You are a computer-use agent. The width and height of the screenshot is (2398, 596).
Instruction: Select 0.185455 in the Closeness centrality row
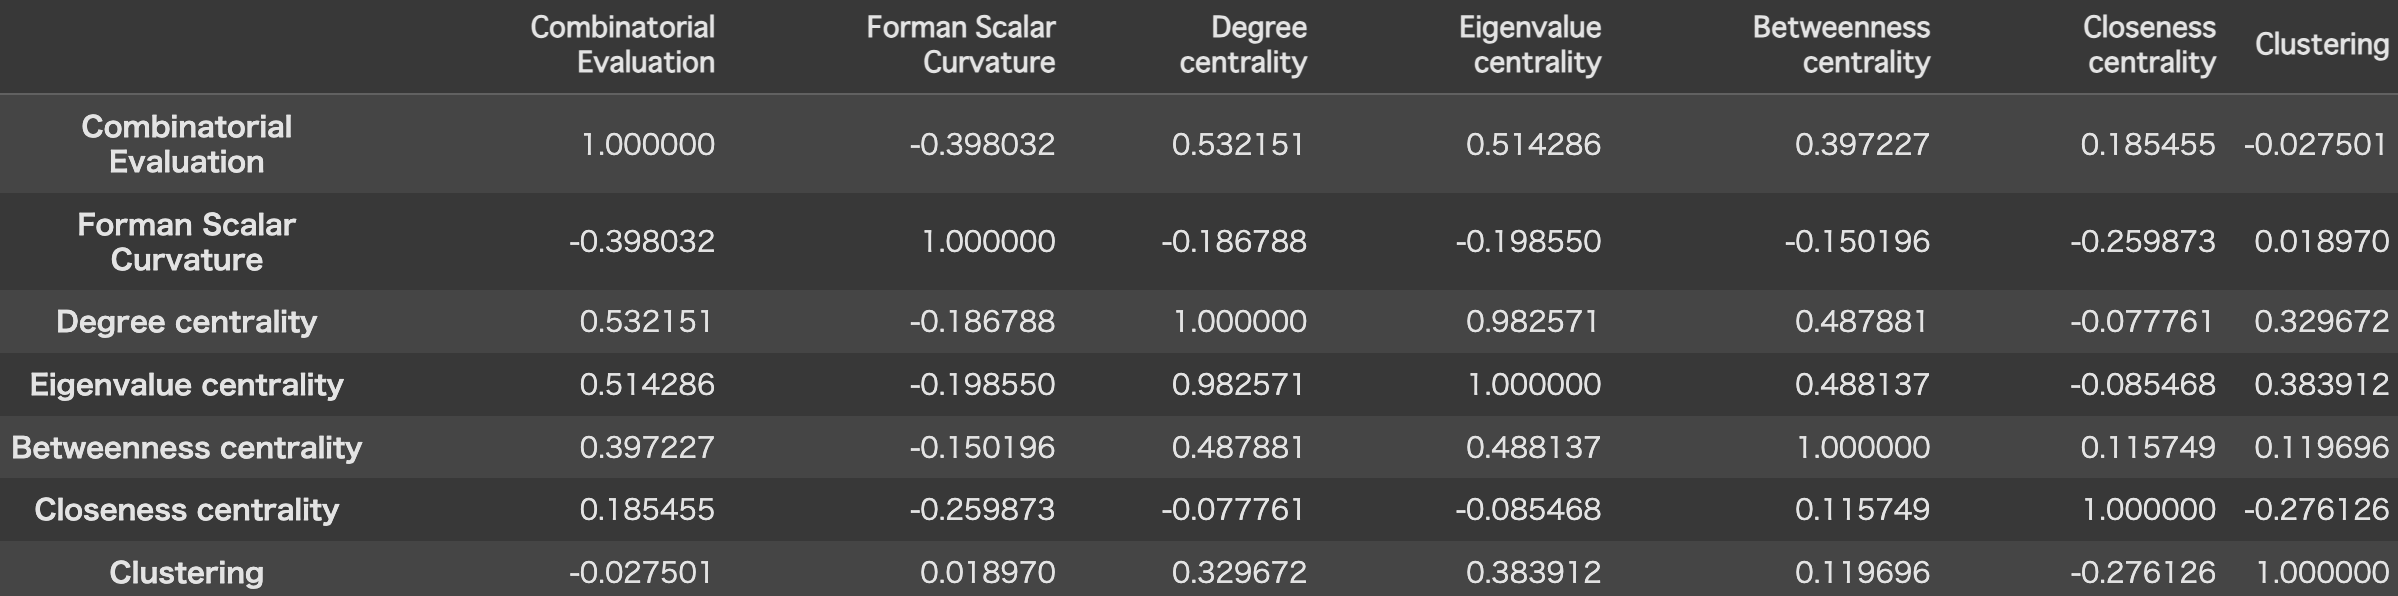[647, 510]
